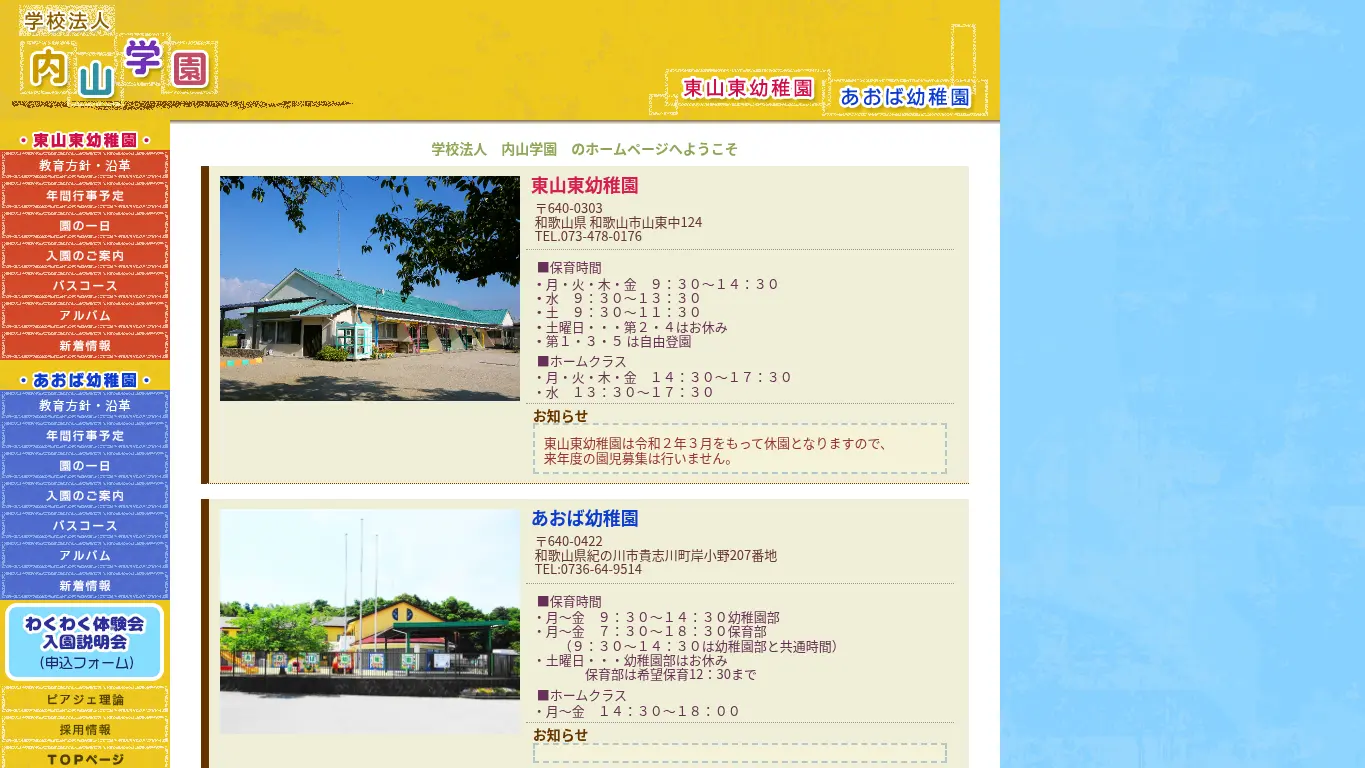
Task: Click welcome text 内山学園 のホームページへようこそ
Action: tap(584, 149)
